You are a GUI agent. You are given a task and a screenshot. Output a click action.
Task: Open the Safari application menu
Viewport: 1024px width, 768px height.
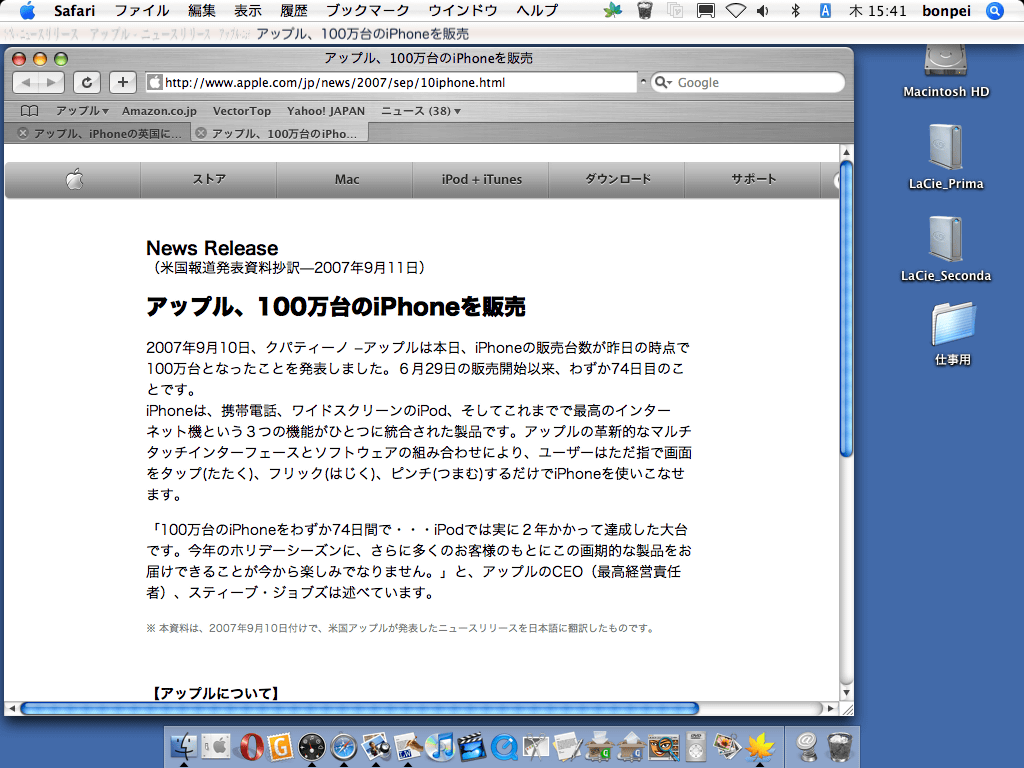74,10
